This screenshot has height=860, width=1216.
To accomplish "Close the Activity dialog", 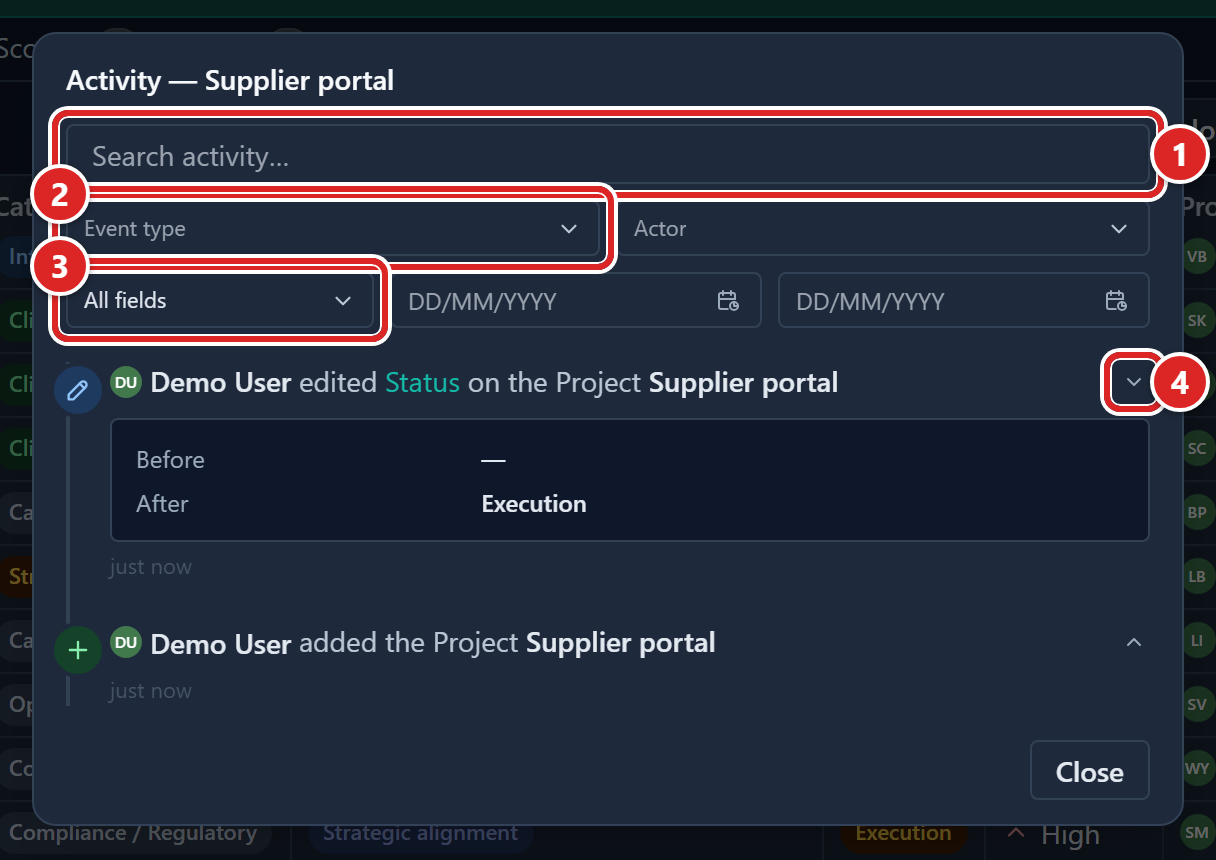I will click(x=1090, y=771).
